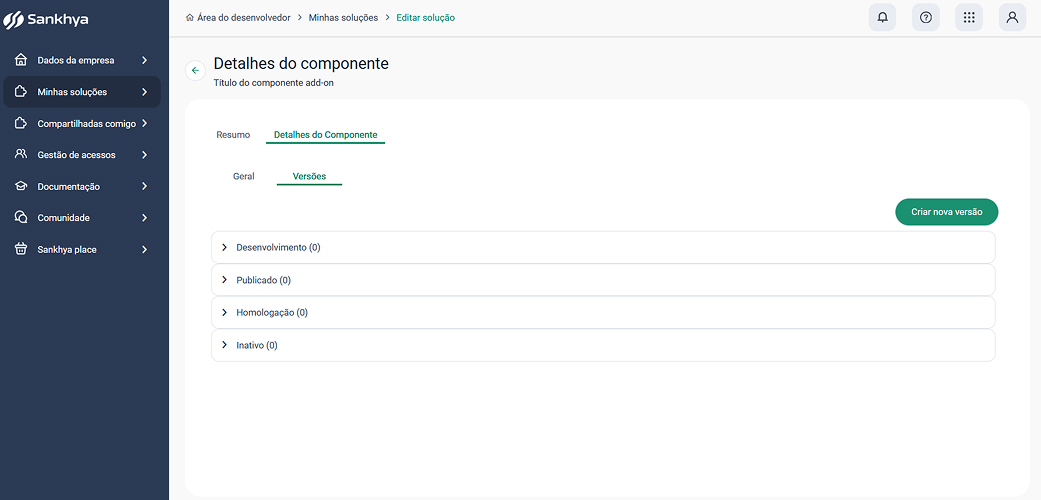The width and height of the screenshot is (1041, 500).
Task: Switch to the Resumo tab
Action: pyautogui.click(x=233, y=135)
